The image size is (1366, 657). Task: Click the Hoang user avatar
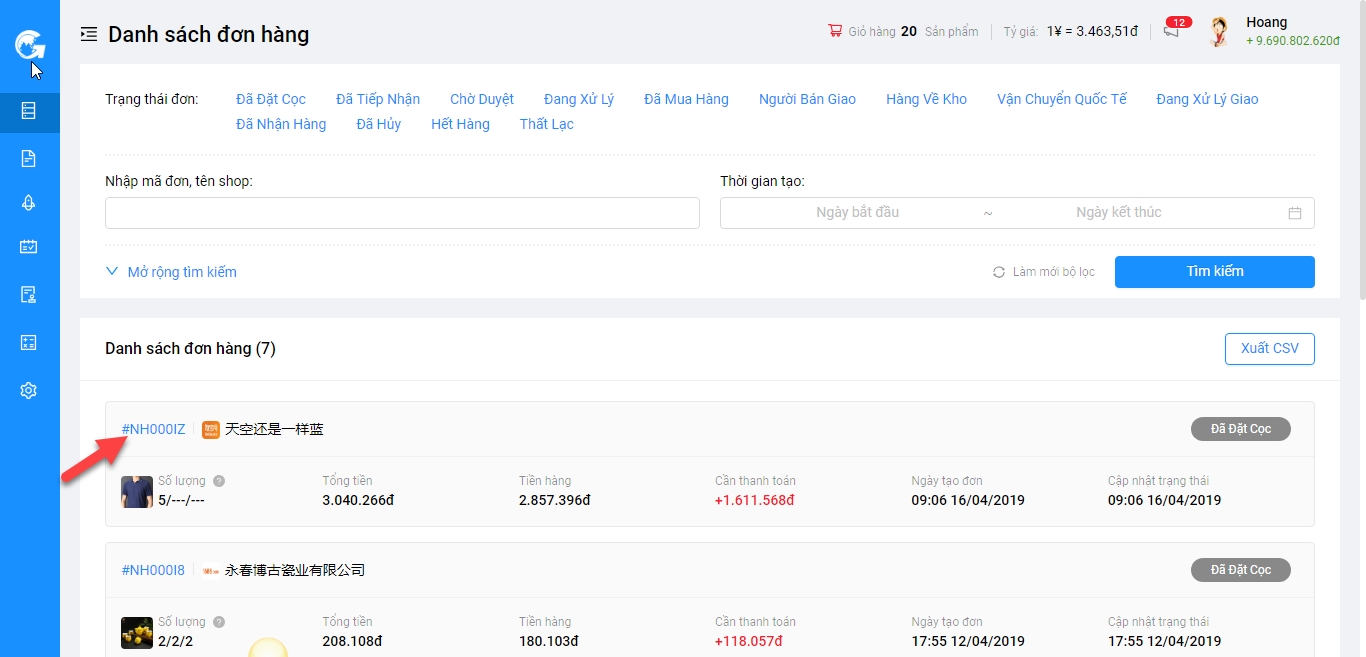click(1218, 32)
